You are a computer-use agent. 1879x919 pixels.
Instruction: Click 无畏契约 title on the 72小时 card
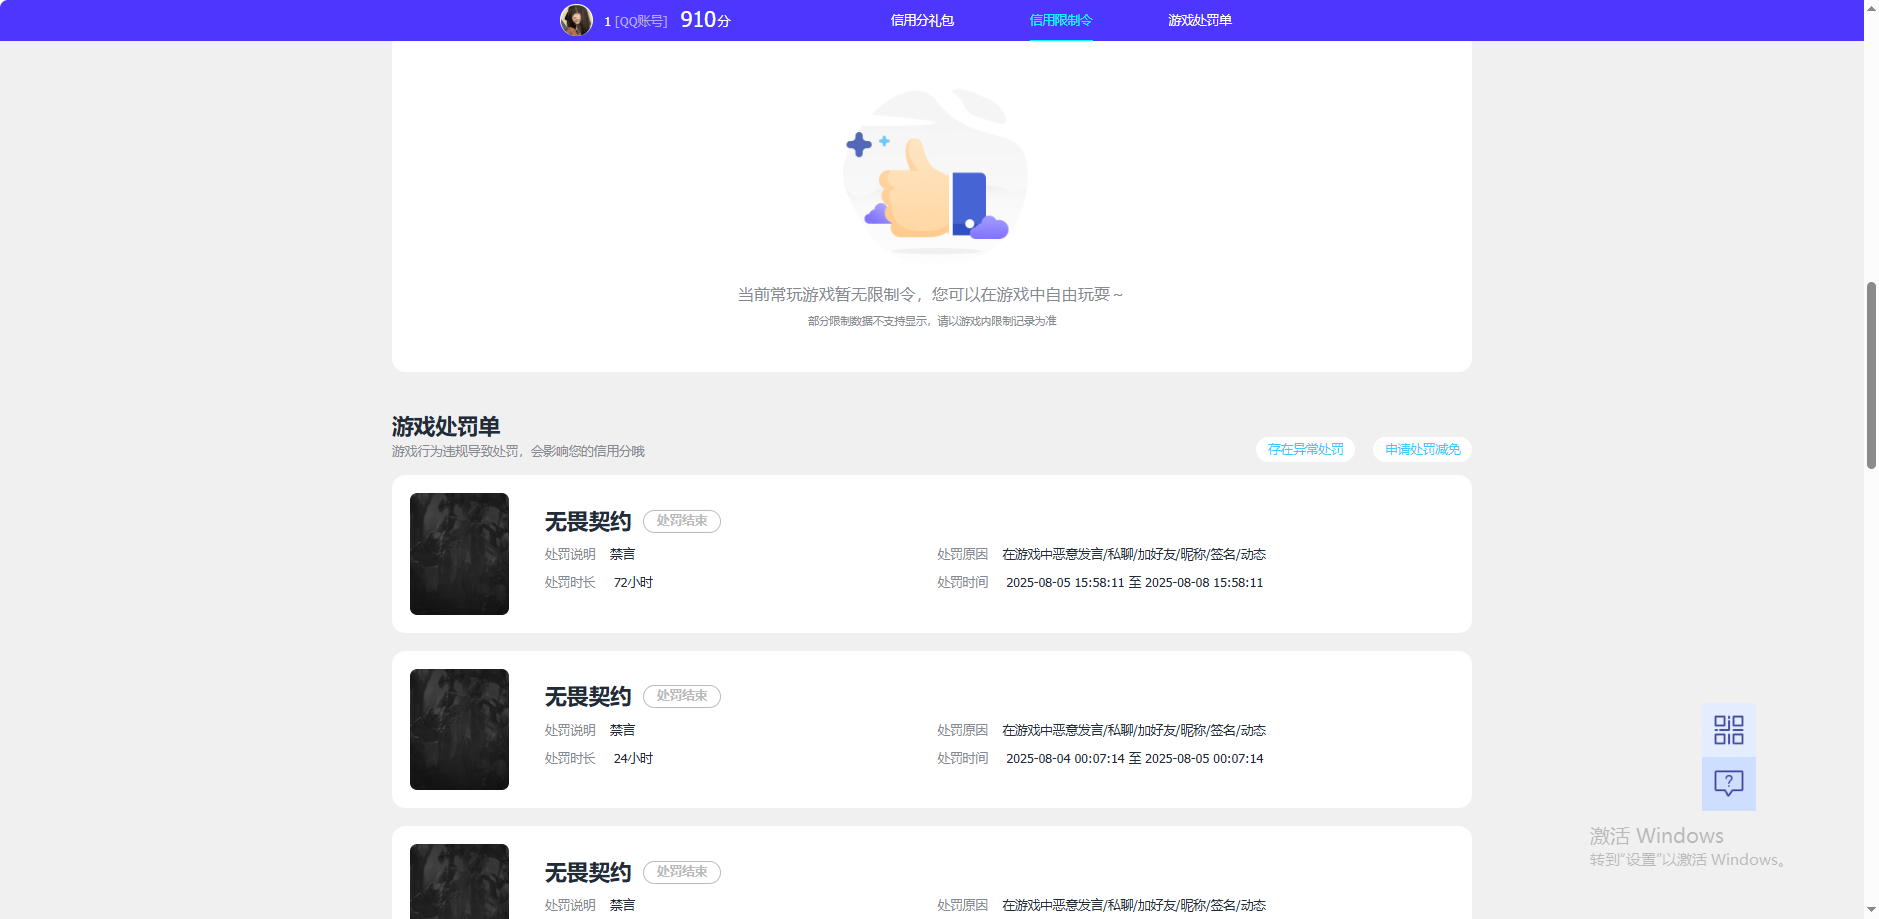(588, 521)
